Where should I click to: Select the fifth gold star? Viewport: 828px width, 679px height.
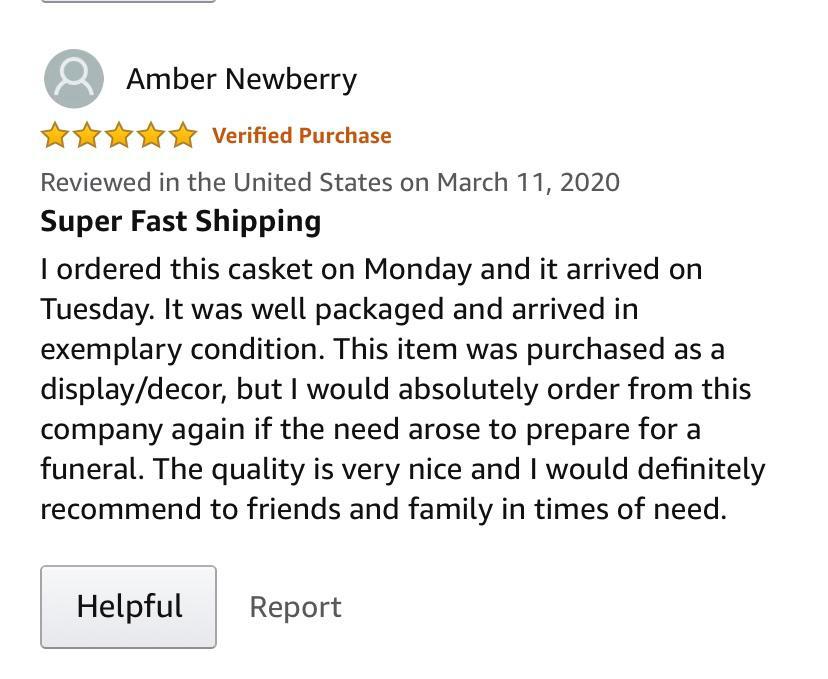point(184,133)
